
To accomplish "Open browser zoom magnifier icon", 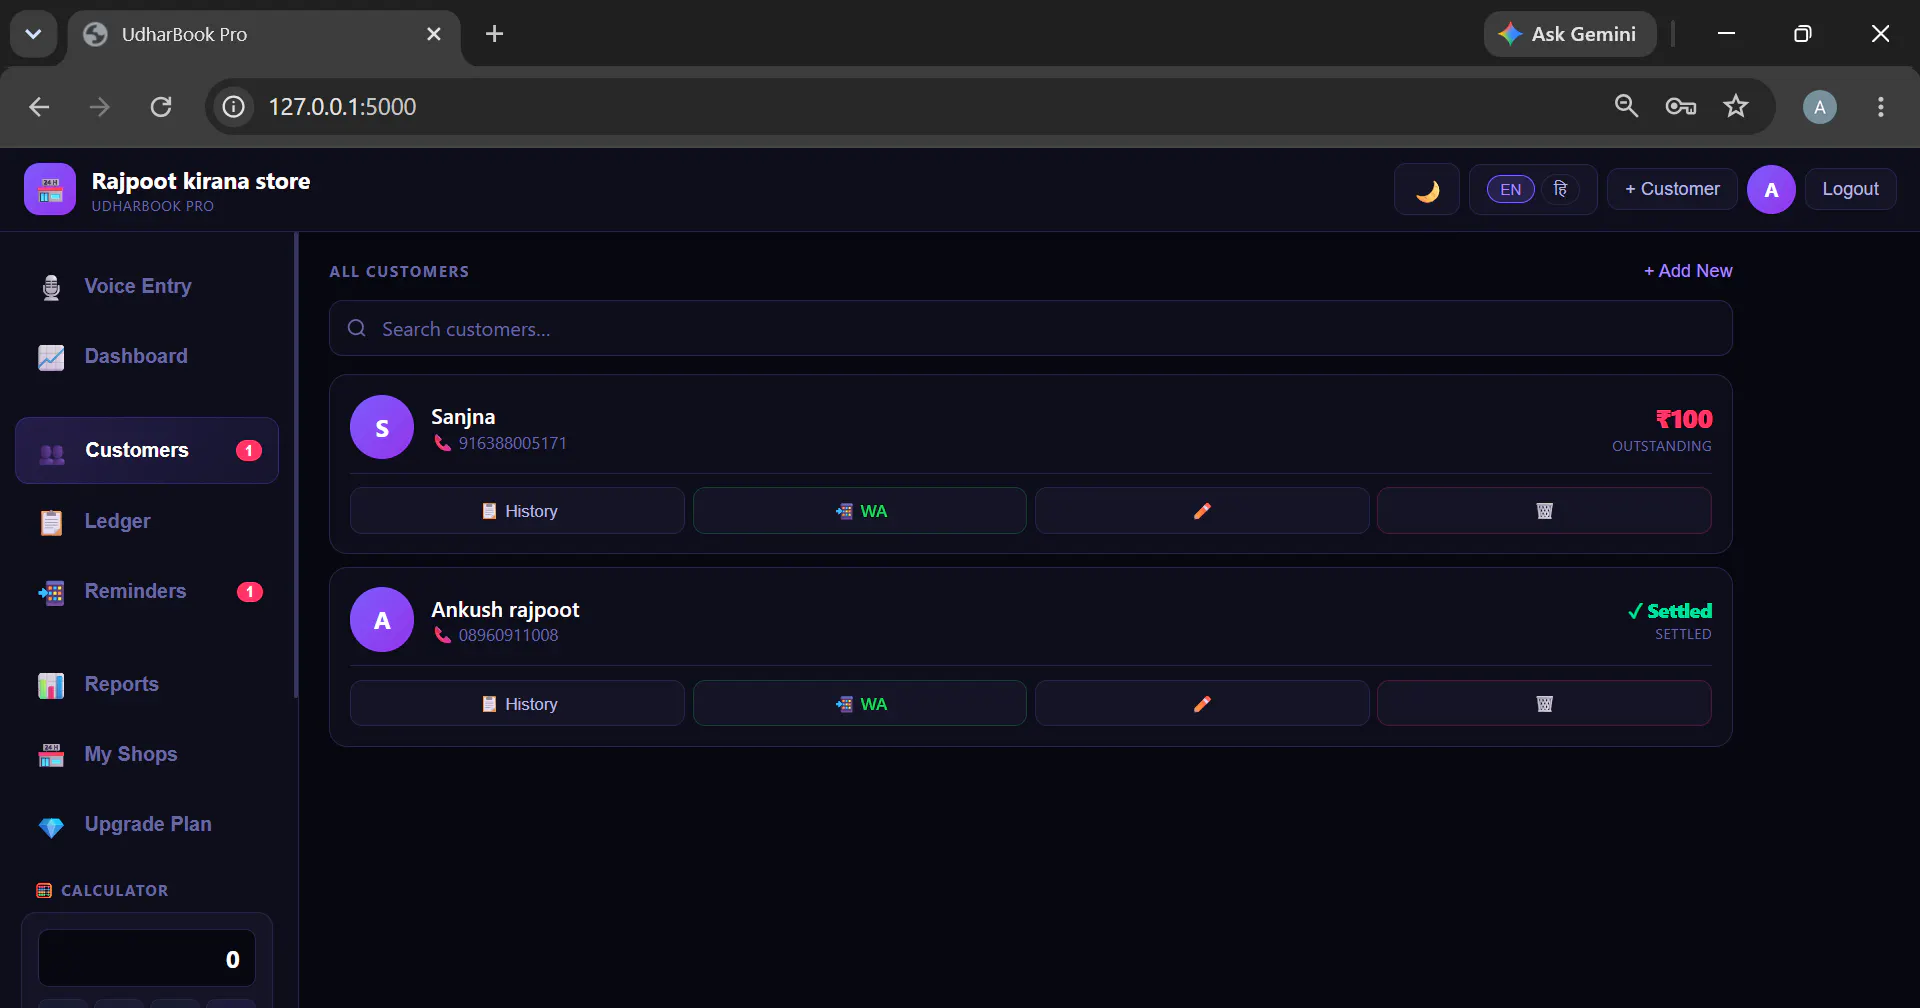I will pyautogui.click(x=1626, y=106).
